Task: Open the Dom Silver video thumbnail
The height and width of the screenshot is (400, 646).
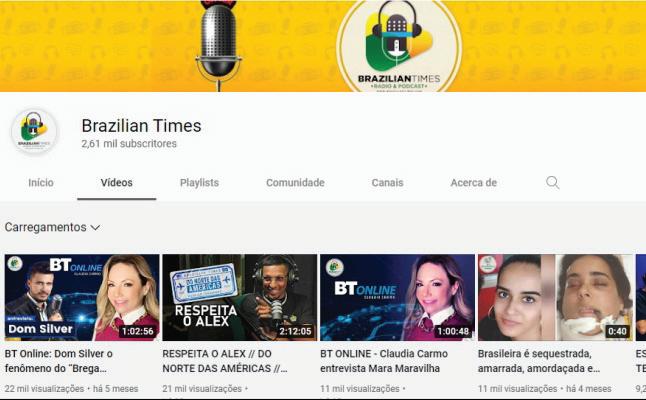Action: tap(82, 297)
